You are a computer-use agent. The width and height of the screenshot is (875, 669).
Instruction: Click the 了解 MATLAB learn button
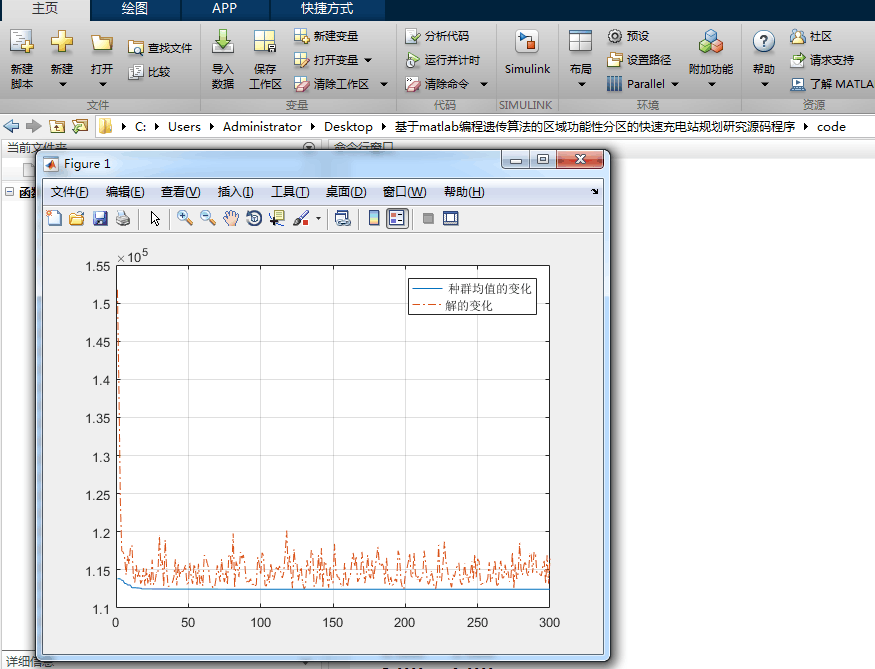click(831, 84)
